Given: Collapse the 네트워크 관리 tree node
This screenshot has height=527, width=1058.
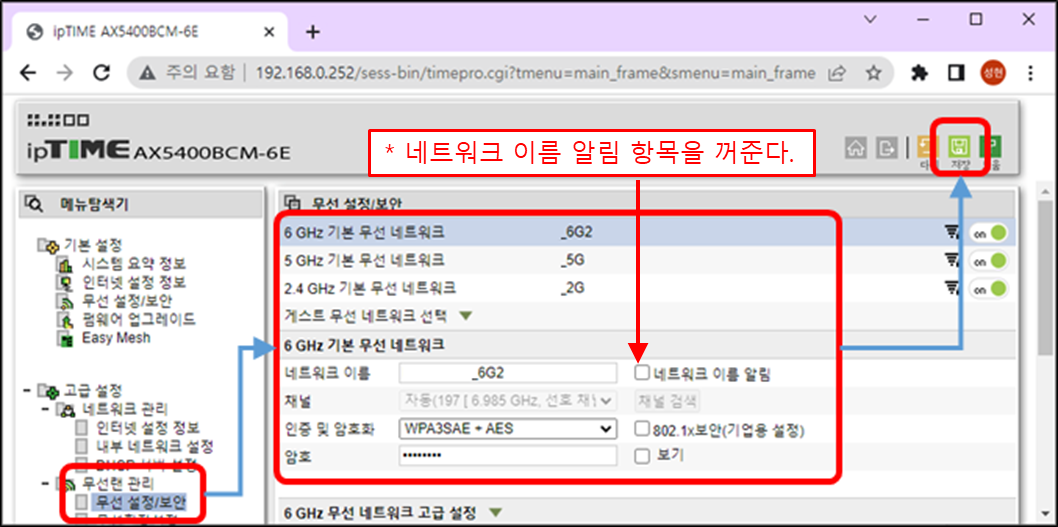Looking at the screenshot, I should pyautogui.click(x=45, y=409).
